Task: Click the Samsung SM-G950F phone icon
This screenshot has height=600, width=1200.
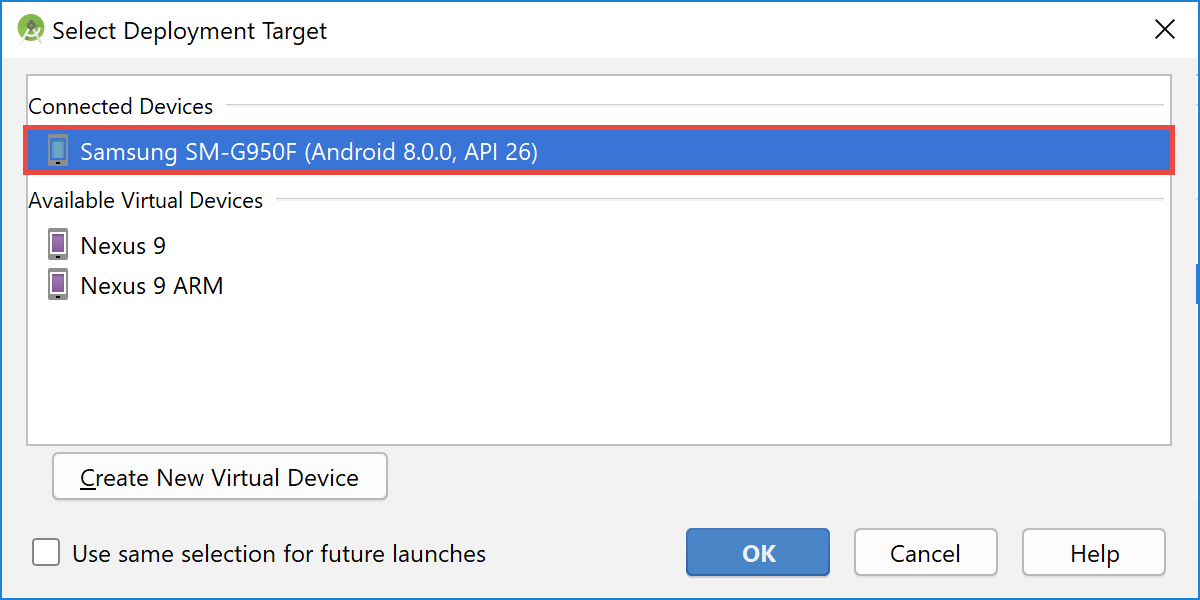Action: click(x=58, y=151)
